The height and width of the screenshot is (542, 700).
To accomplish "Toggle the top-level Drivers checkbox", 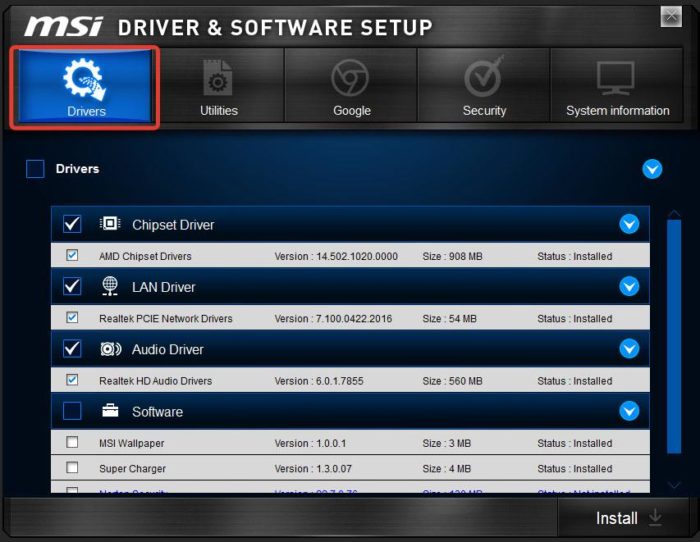I will click(35, 169).
